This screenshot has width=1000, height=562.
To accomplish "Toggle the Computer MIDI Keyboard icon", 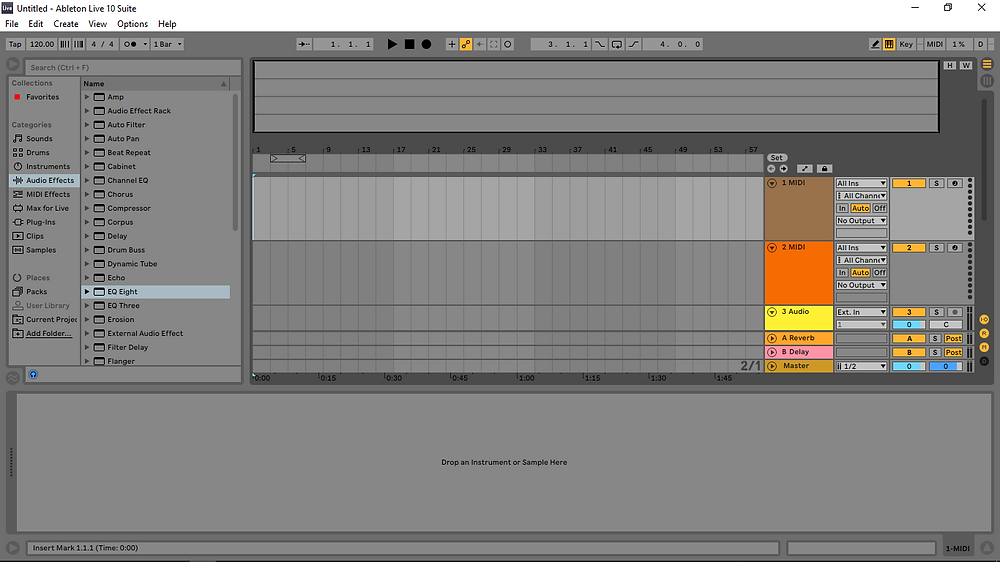I will (888, 44).
